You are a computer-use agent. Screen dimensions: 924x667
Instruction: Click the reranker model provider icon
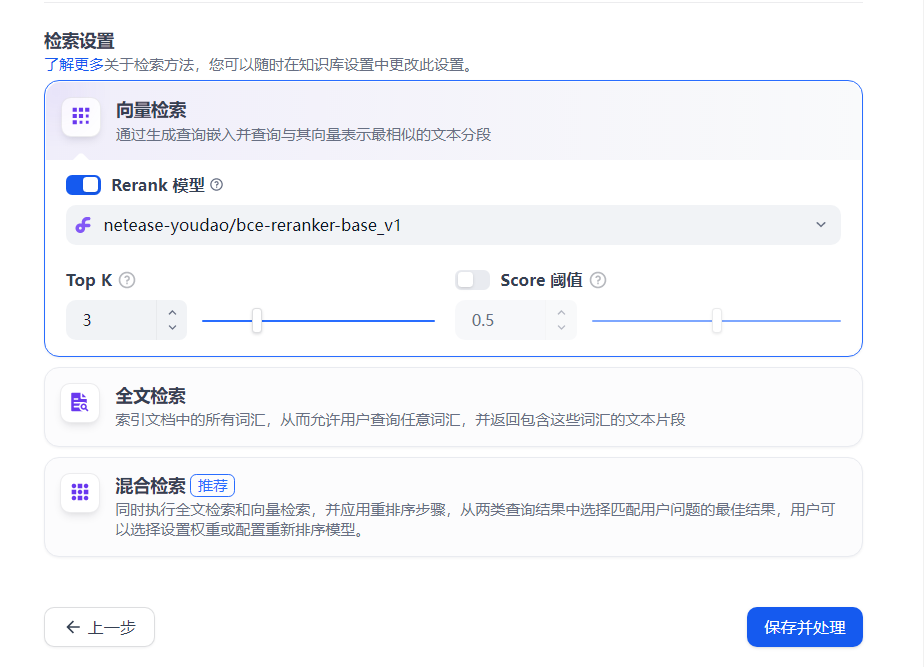[x=84, y=225]
